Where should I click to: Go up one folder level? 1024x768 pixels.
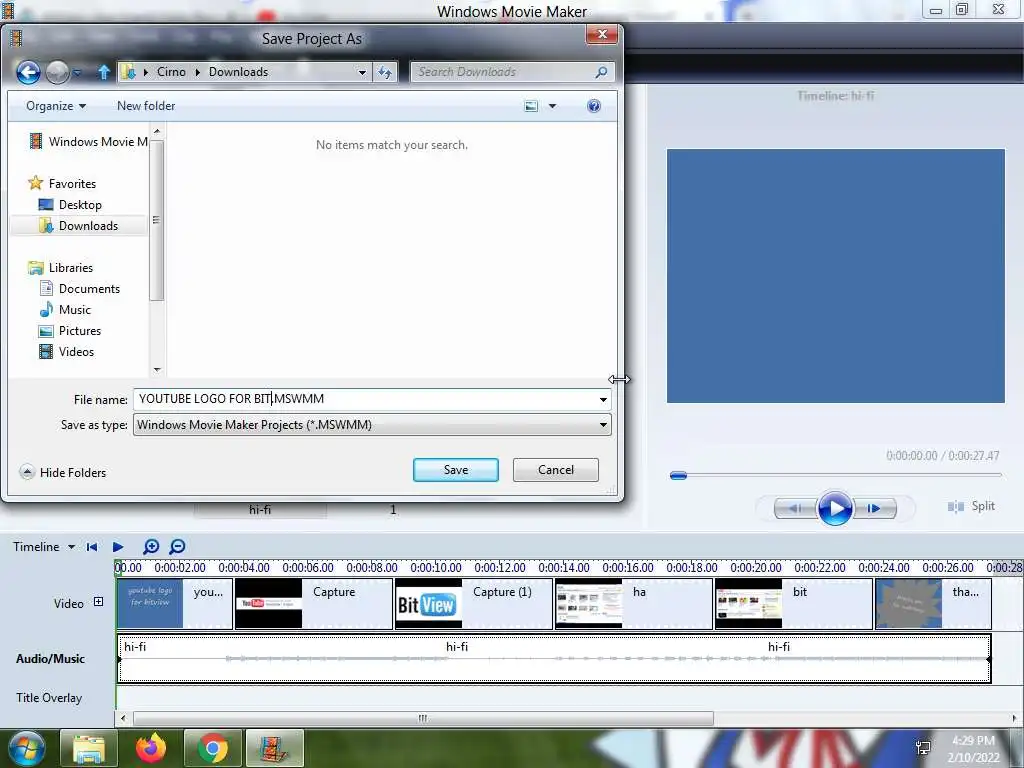click(x=103, y=72)
